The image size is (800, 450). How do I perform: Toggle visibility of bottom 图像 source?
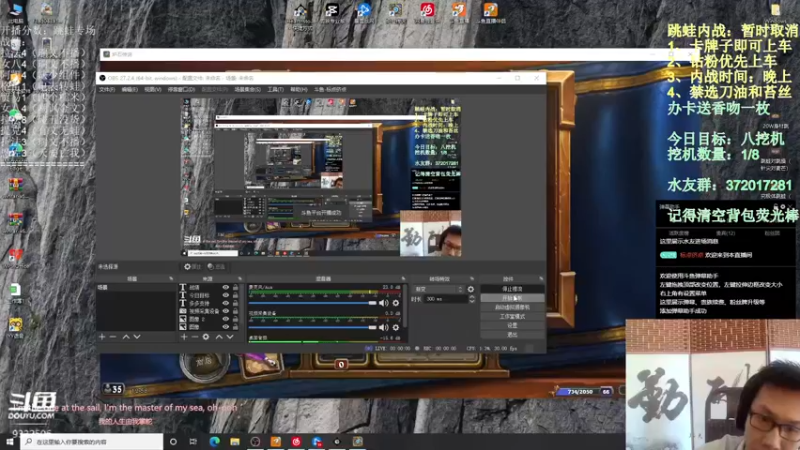226,327
